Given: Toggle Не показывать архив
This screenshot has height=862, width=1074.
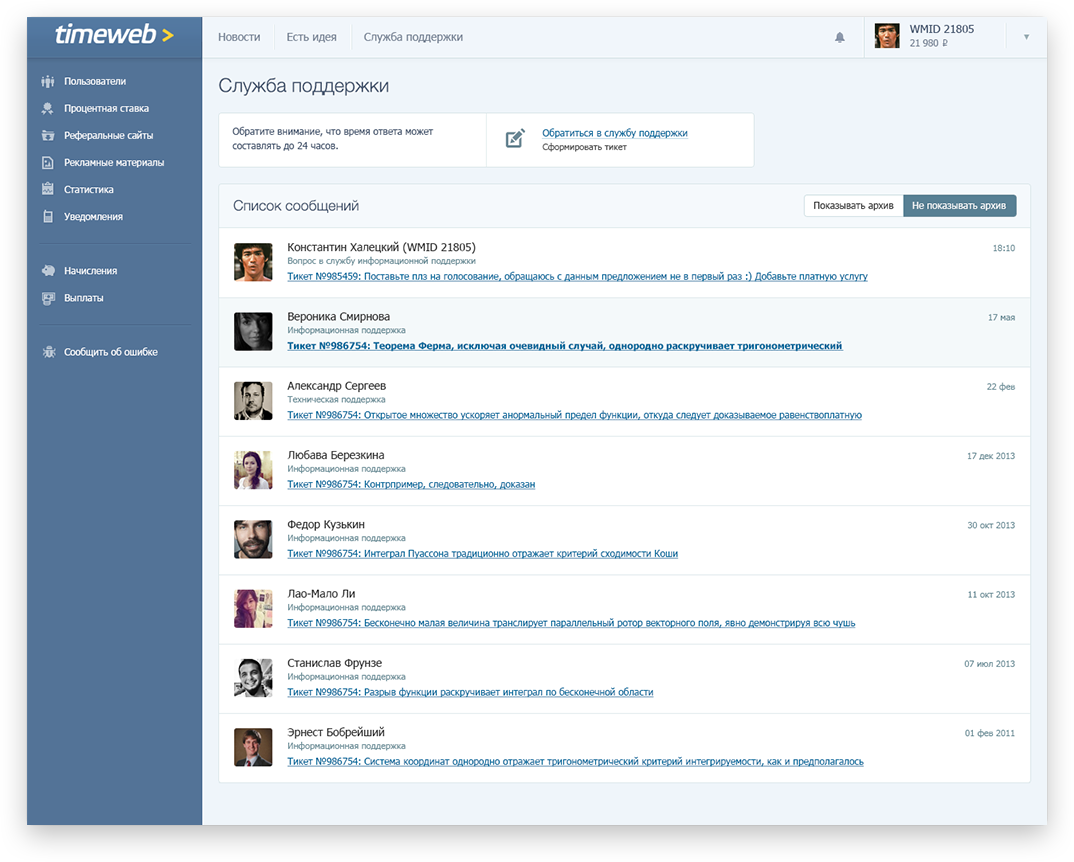Looking at the screenshot, I should (959, 206).
